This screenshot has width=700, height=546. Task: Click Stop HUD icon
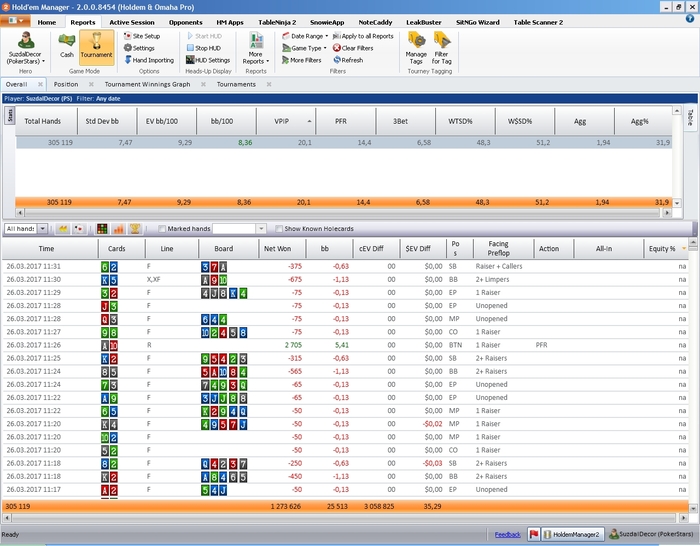pyautogui.click(x=190, y=48)
